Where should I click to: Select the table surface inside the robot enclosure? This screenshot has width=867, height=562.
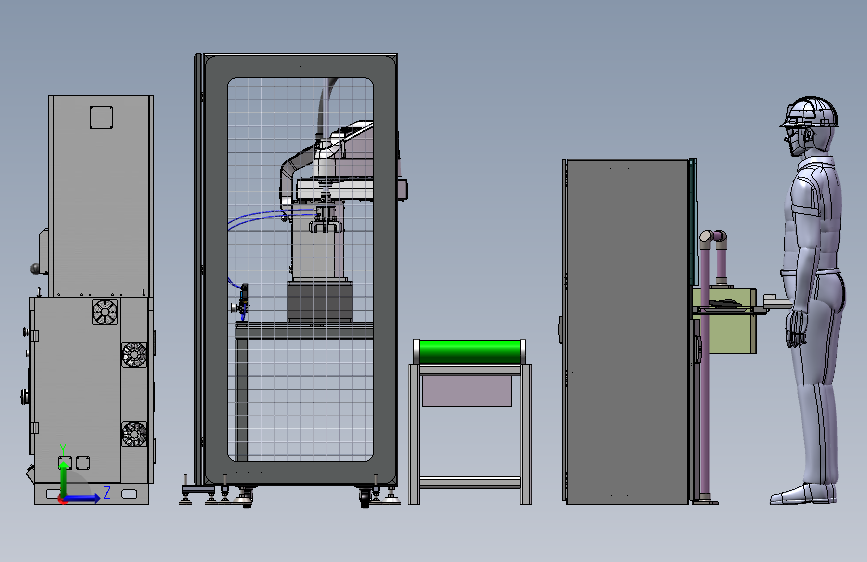[x=304, y=330]
